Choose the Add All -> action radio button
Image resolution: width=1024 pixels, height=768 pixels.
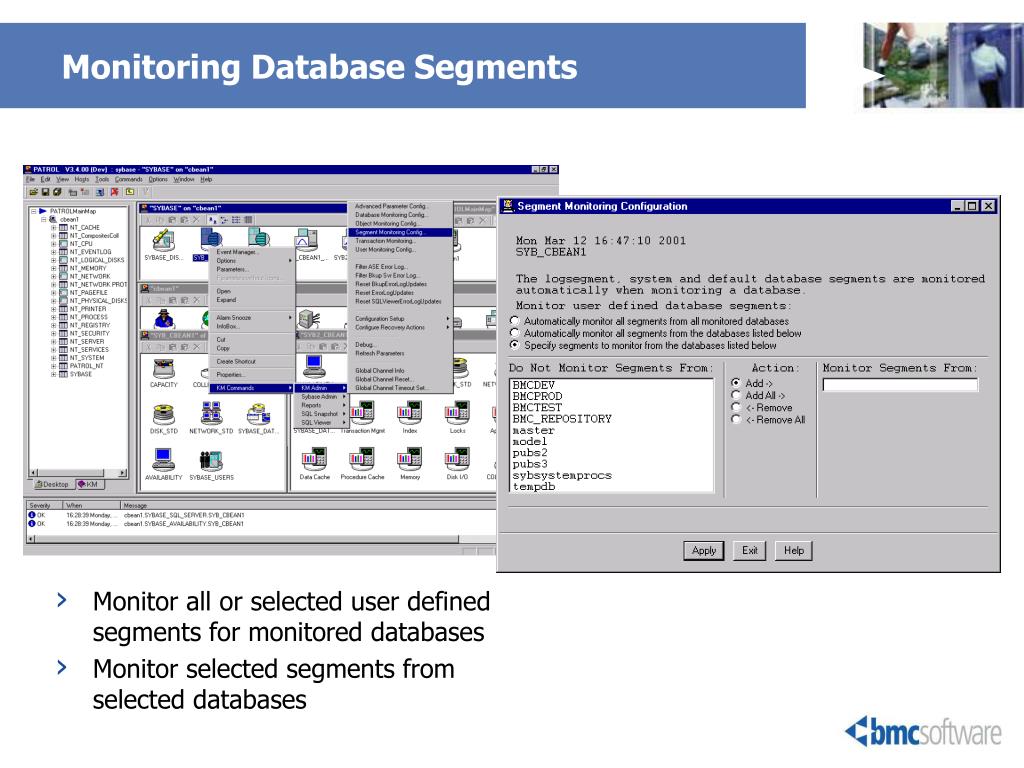coord(736,395)
